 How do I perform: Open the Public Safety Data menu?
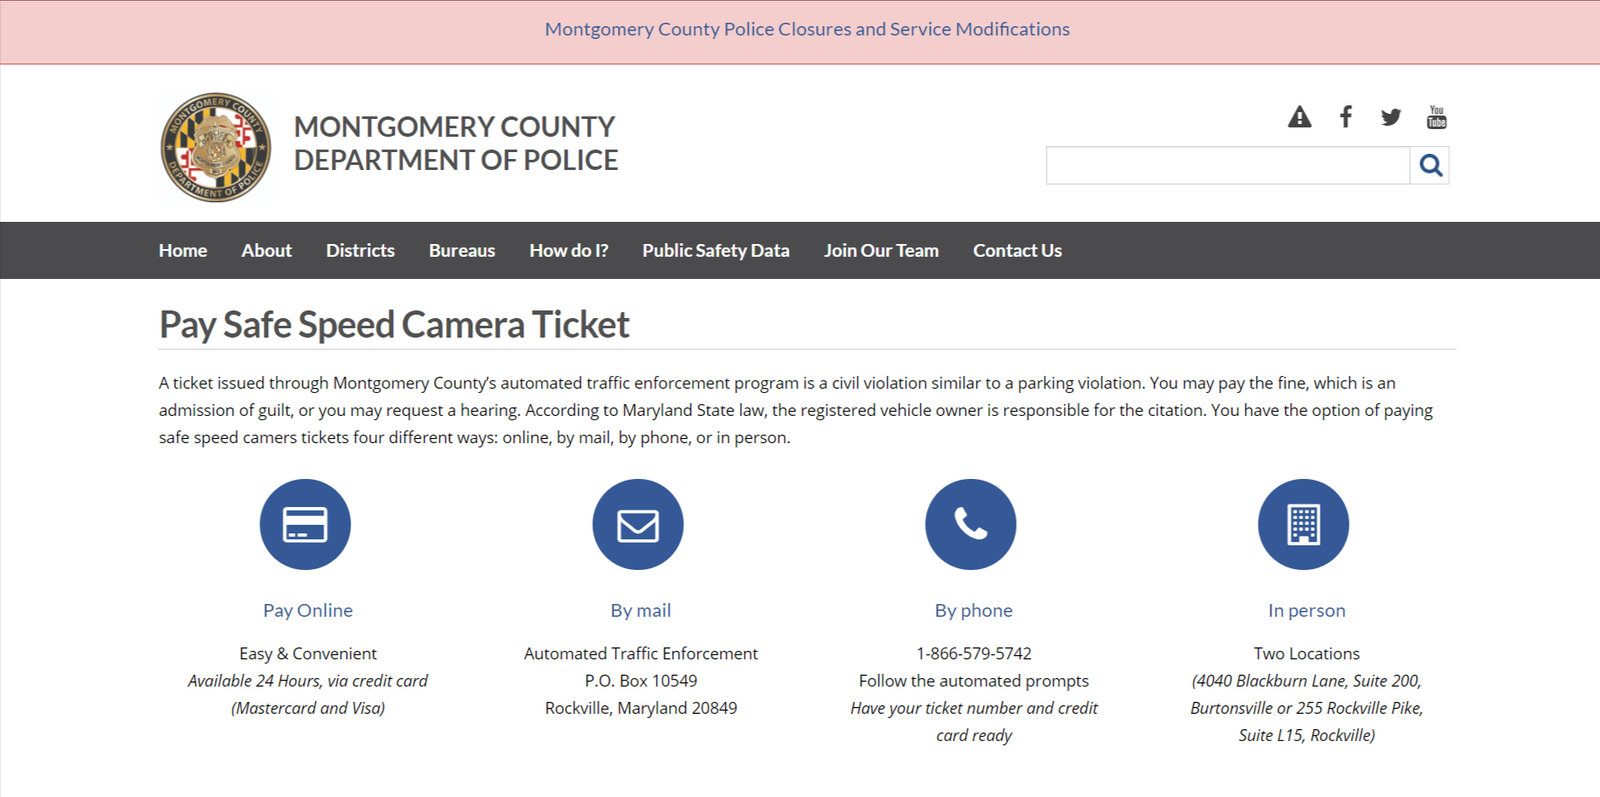[x=716, y=250]
